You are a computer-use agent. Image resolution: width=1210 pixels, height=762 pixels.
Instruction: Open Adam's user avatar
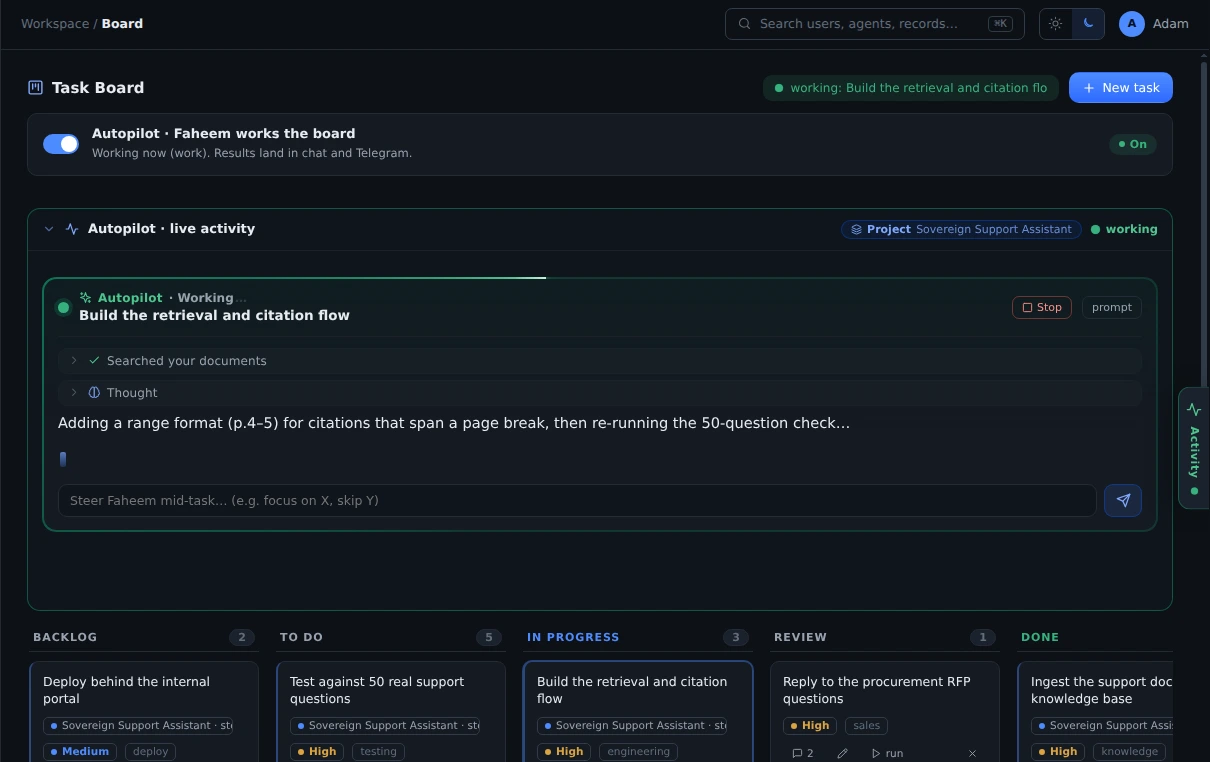1132,24
